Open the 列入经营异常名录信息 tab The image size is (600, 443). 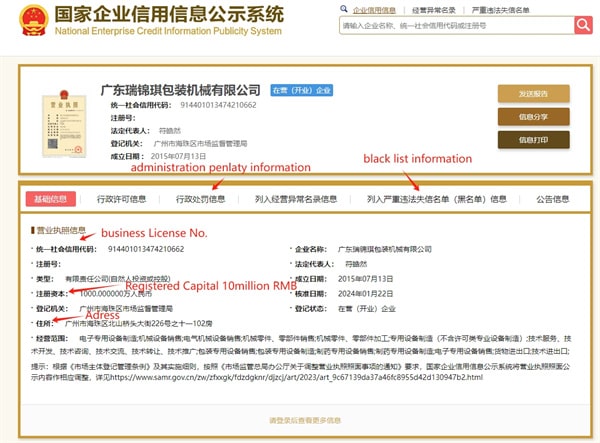point(296,199)
